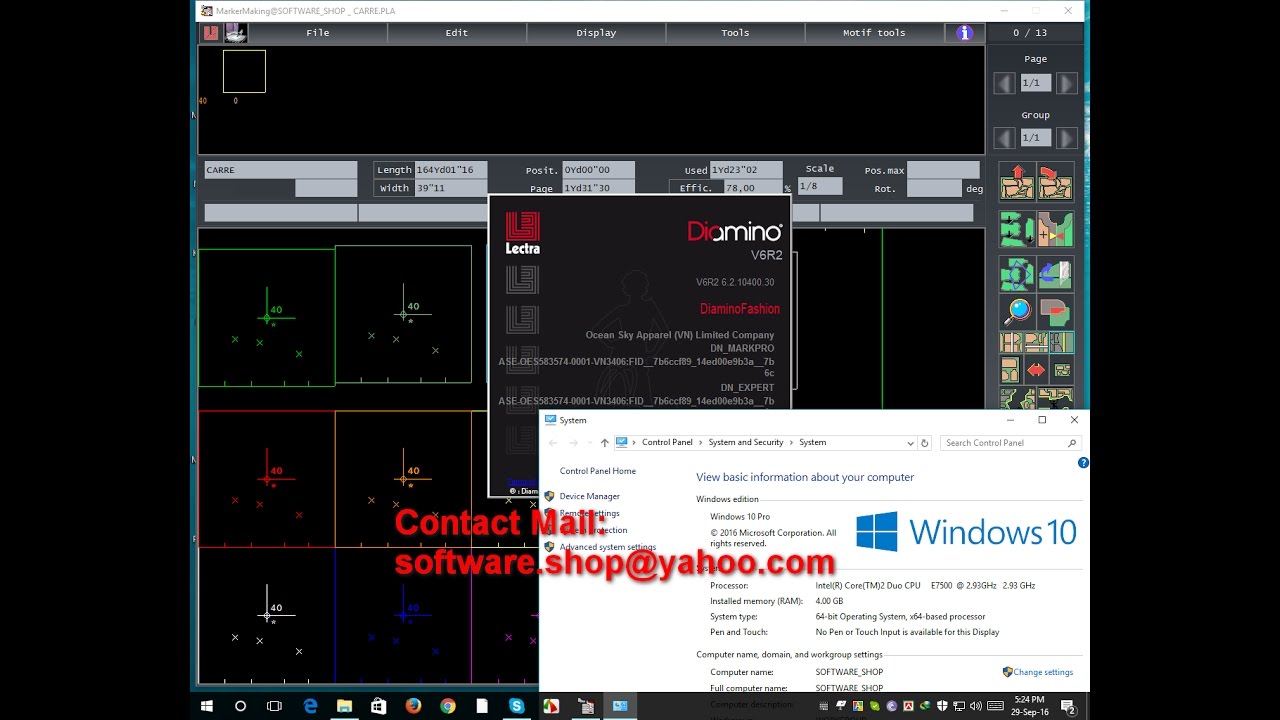The image size is (1280, 720).
Task: Click the blue information icon in menu bar
Action: tap(965, 33)
